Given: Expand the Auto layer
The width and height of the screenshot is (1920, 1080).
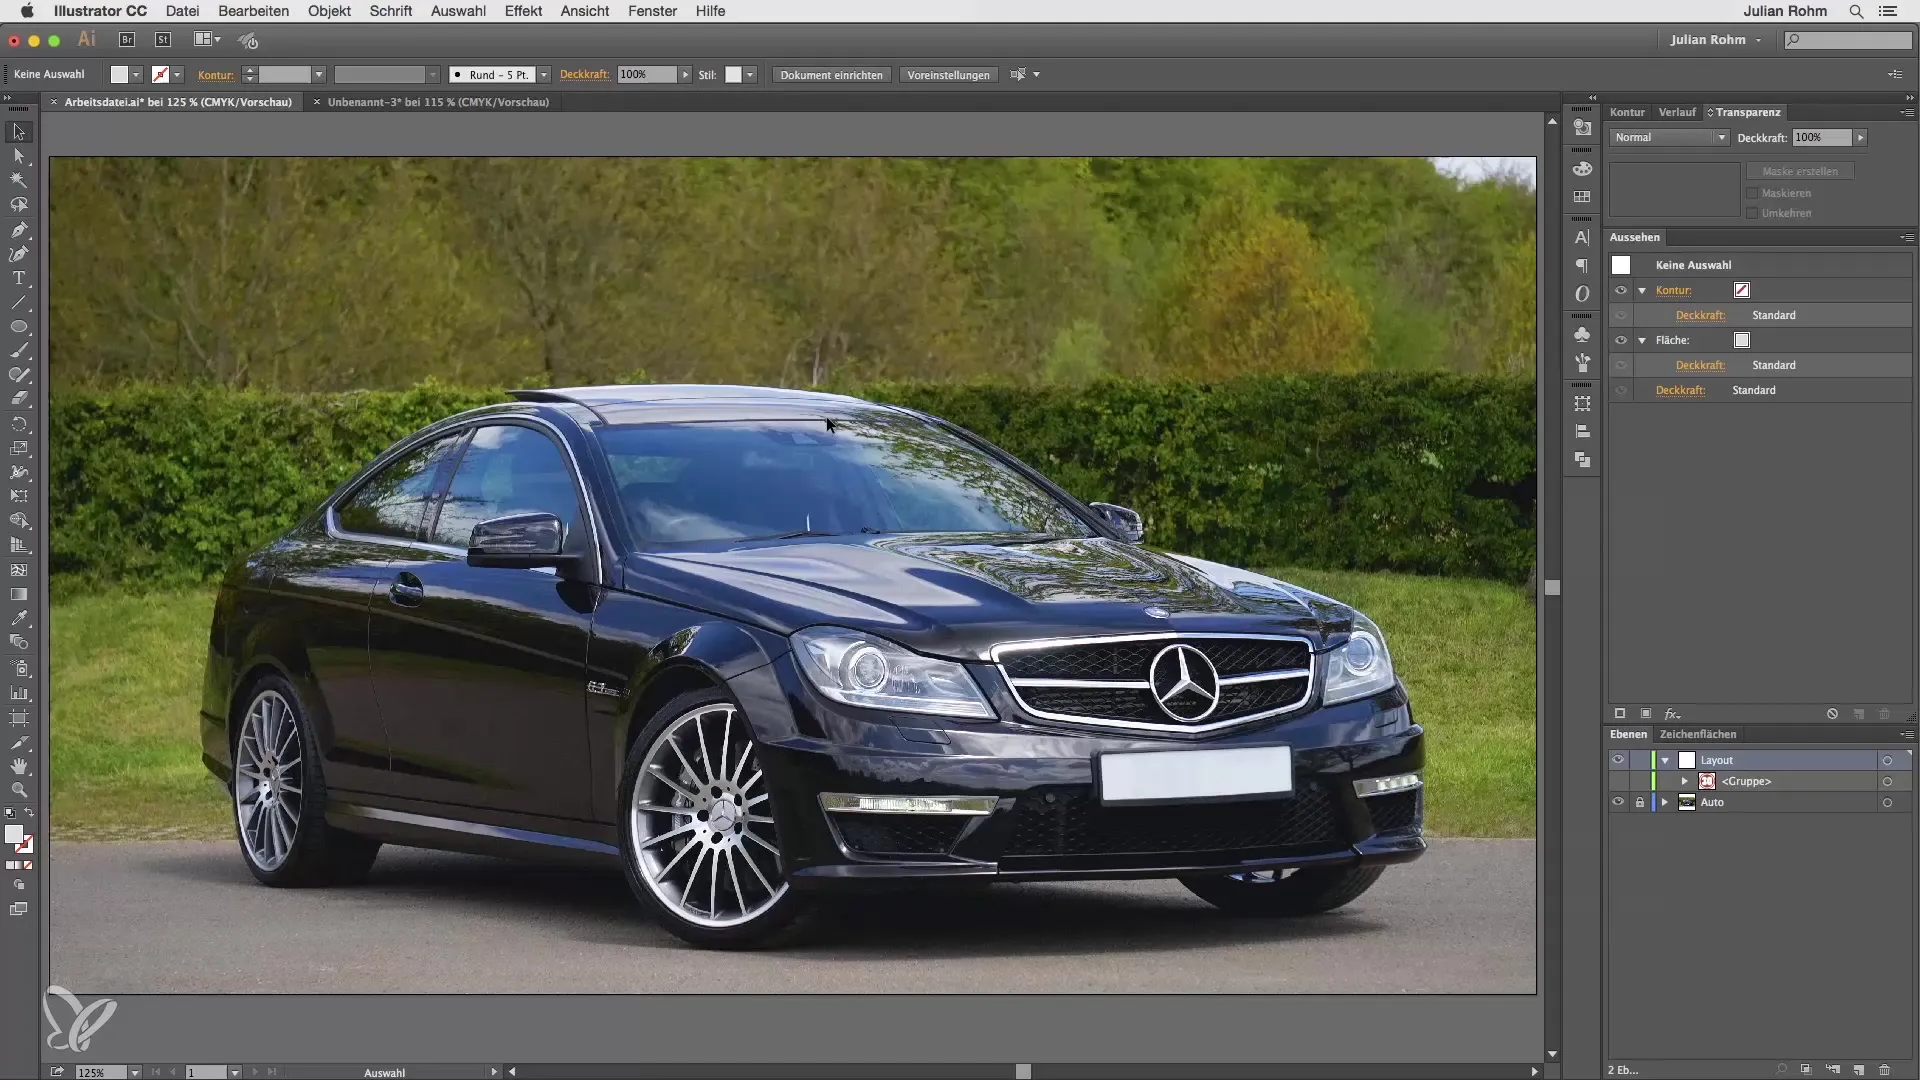Looking at the screenshot, I should 1665,802.
